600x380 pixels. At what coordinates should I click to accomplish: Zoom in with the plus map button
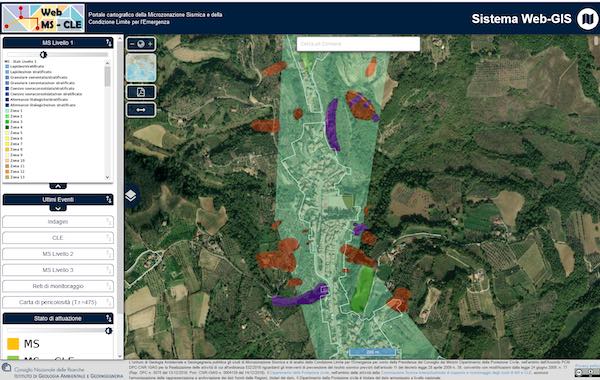pyautogui.click(x=150, y=44)
